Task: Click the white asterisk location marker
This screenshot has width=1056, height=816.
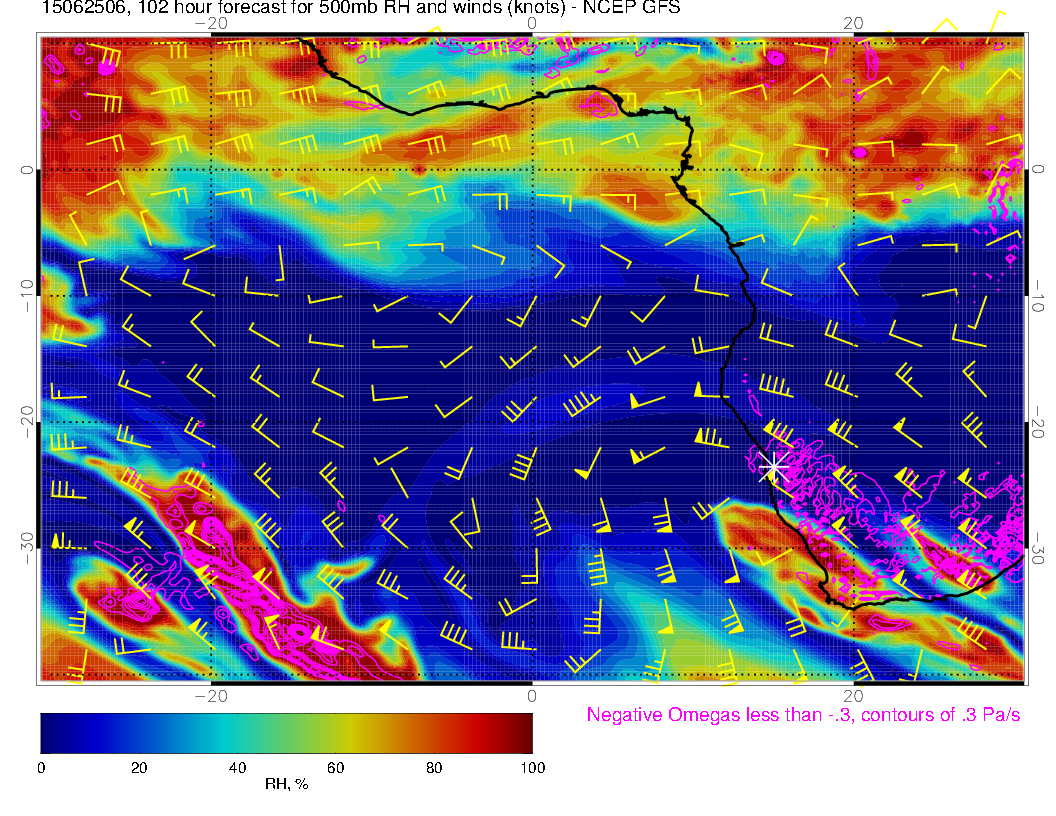Action: [774, 467]
